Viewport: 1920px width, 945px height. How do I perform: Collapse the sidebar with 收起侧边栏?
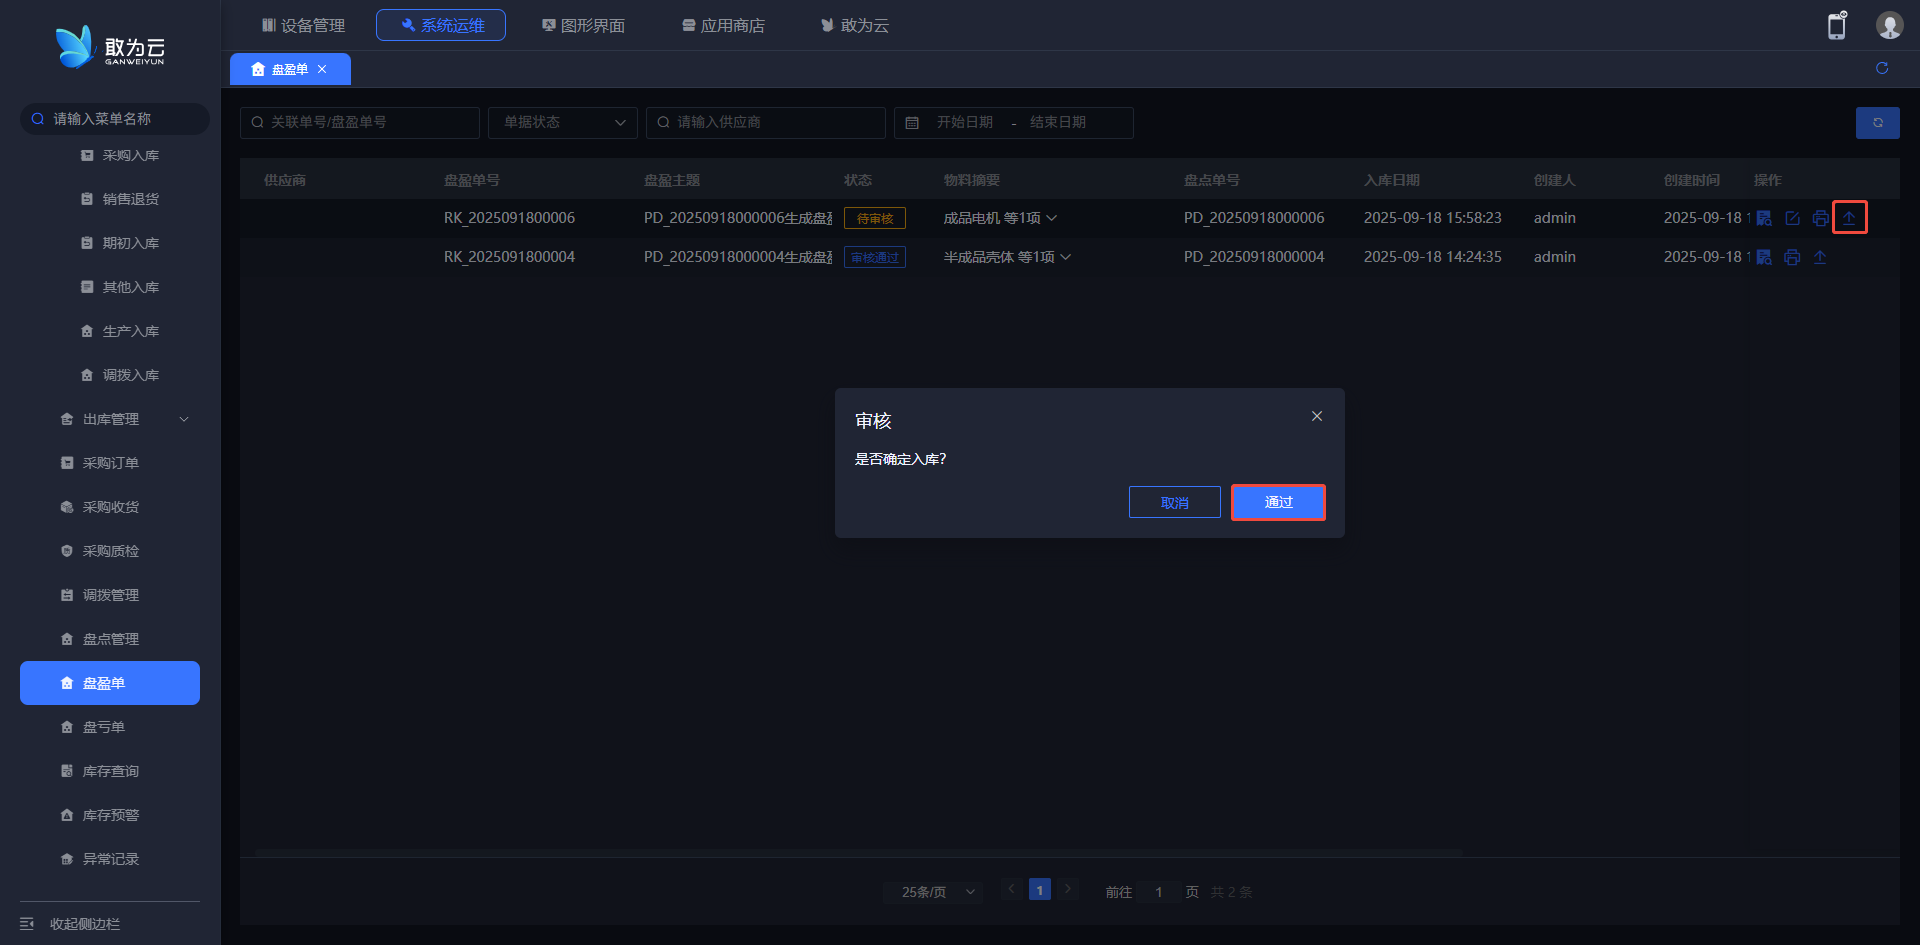(70, 924)
